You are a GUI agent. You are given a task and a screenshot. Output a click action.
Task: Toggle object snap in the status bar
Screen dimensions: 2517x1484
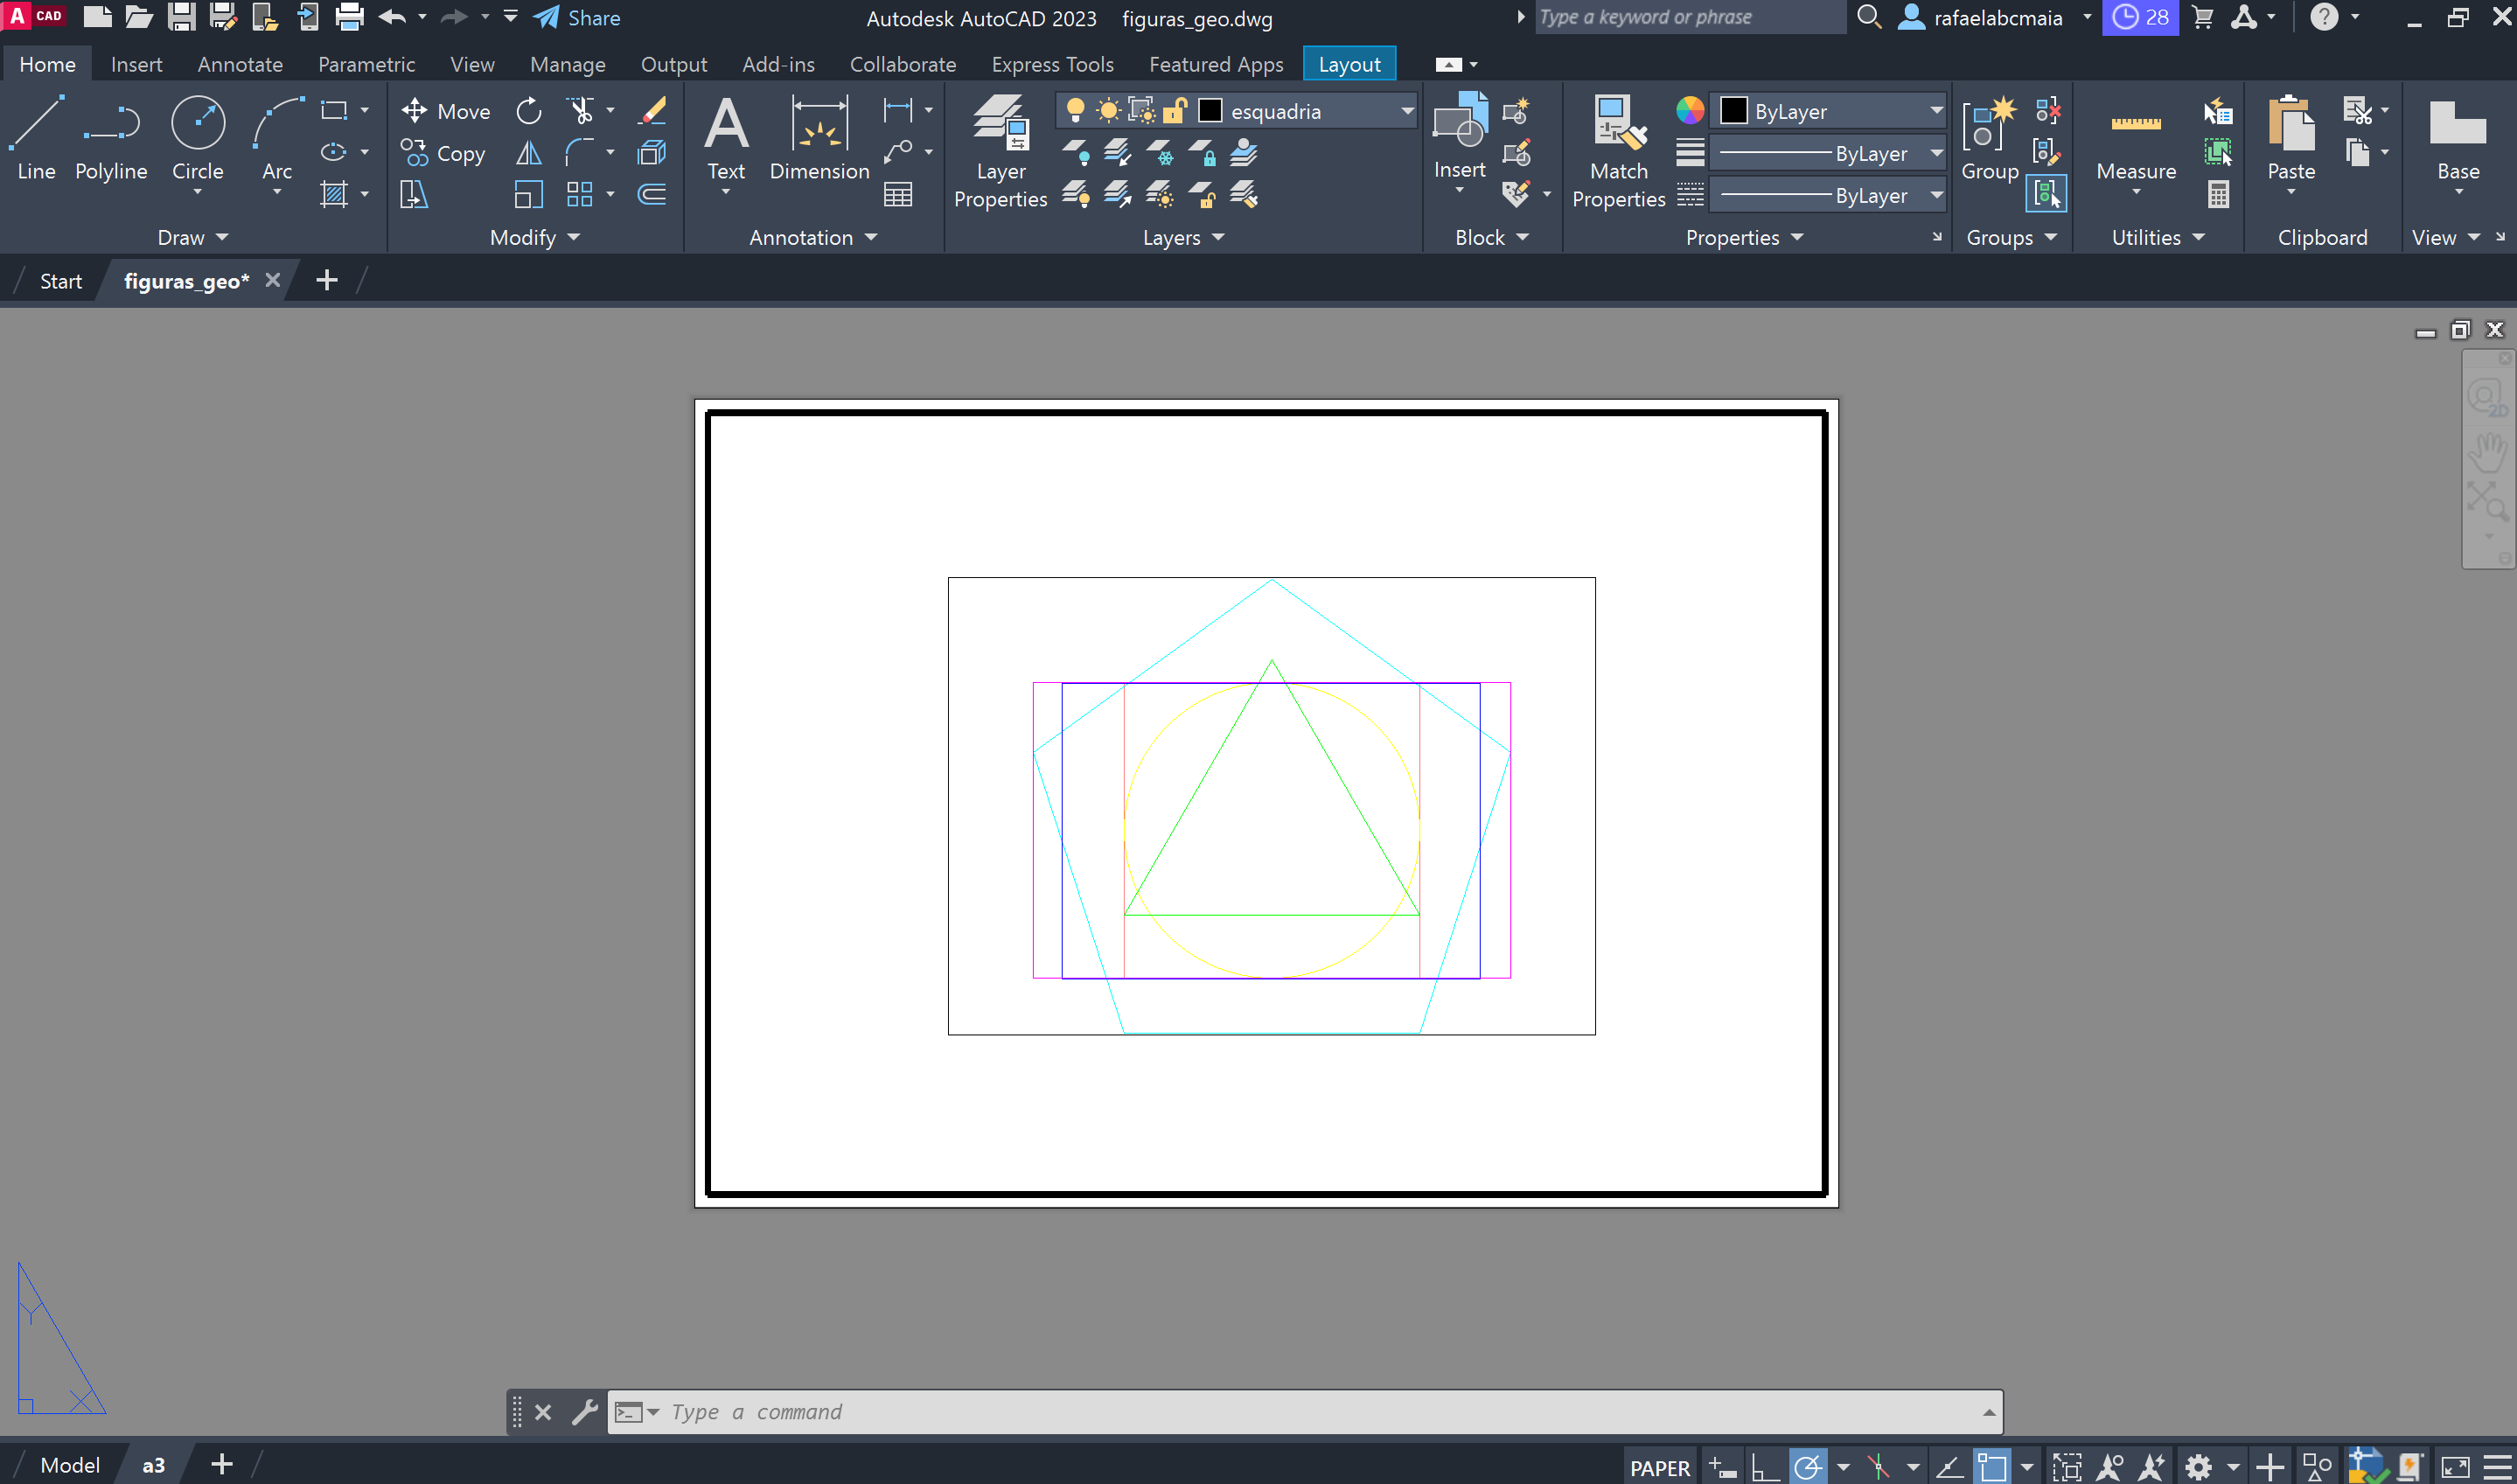[x=1991, y=1467]
